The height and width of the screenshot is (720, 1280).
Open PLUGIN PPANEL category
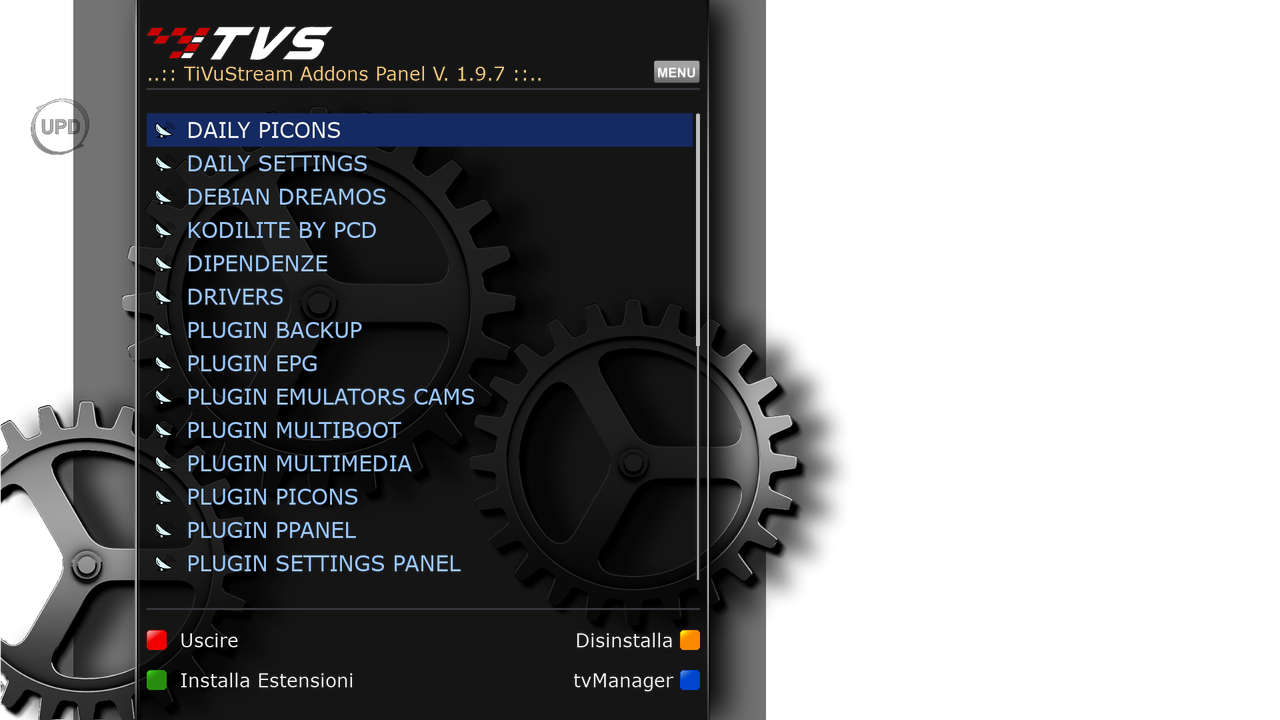pyautogui.click(x=420, y=530)
